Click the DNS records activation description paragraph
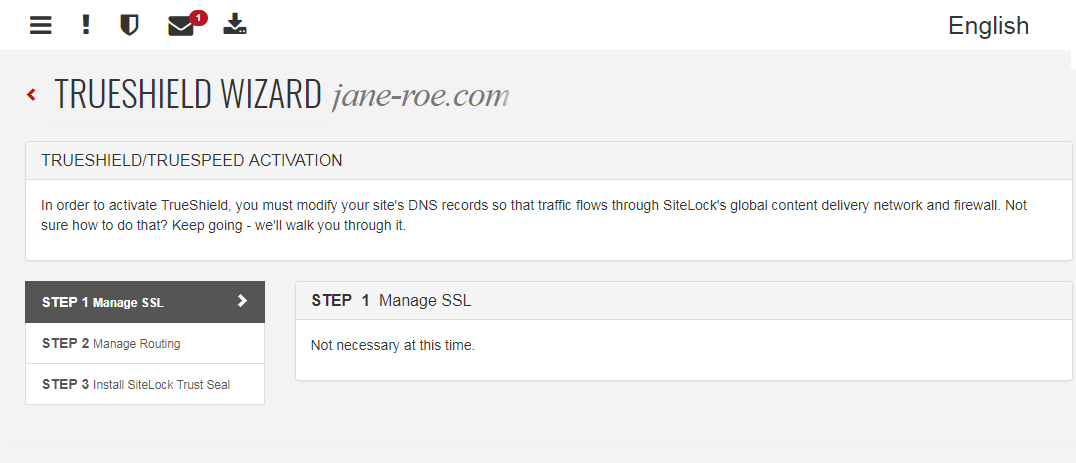The width and height of the screenshot is (1076, 463). (534, 215)
